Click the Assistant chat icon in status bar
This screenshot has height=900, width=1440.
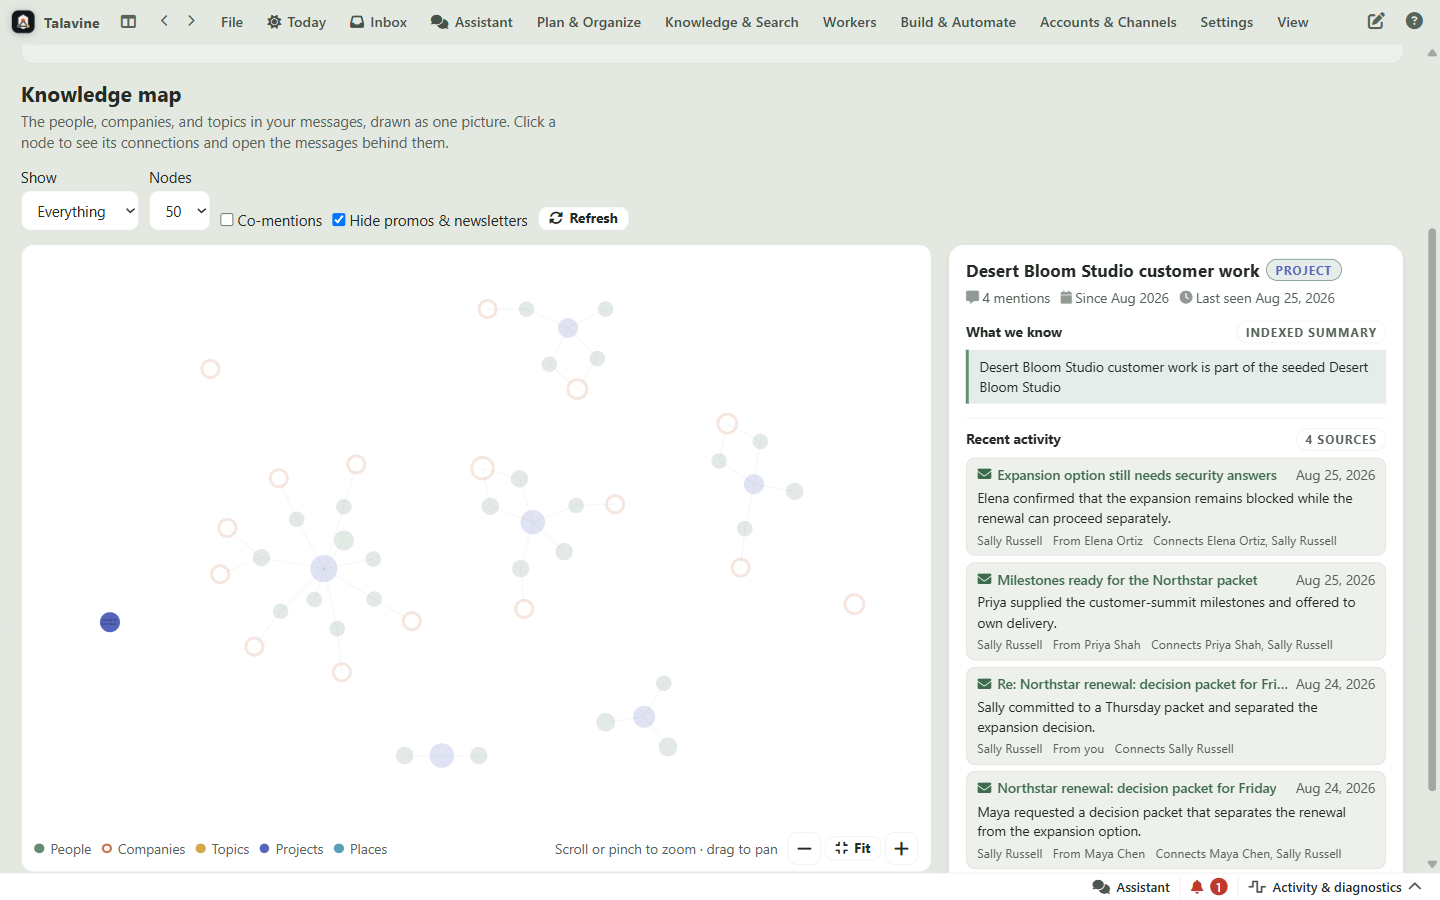coord(1101,887)
